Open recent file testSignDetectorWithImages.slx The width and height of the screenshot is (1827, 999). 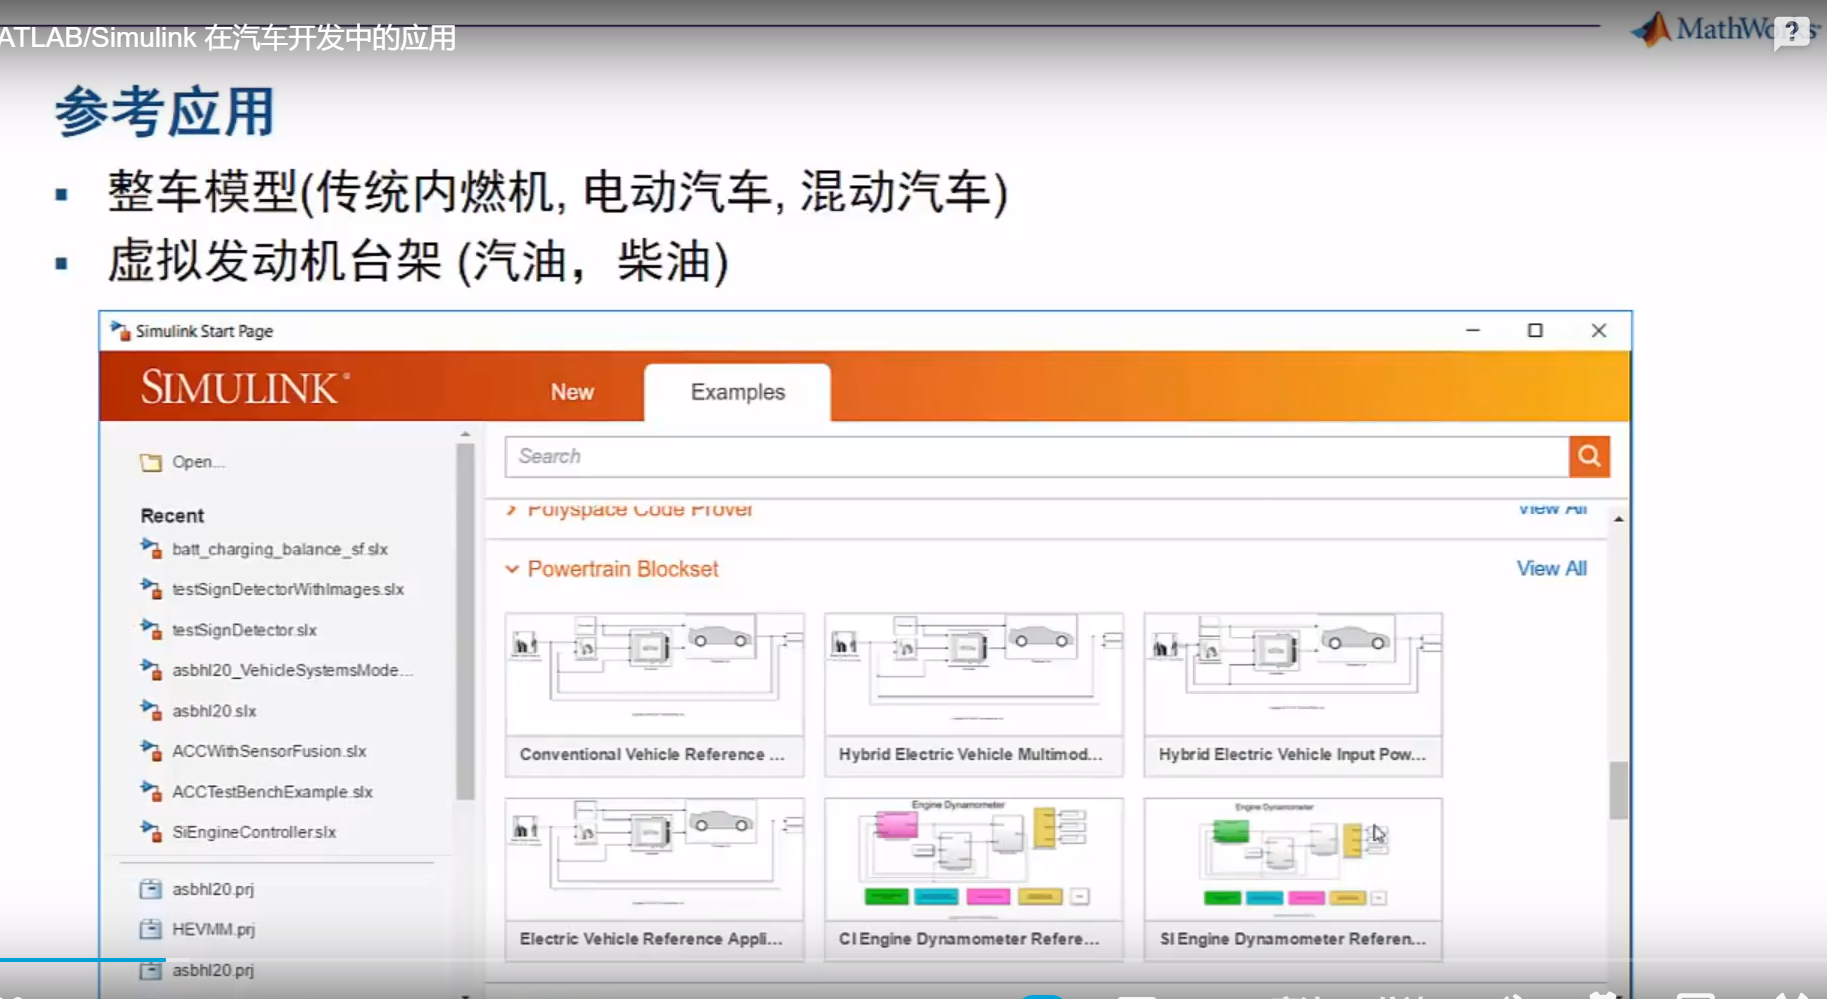(288, 589)
